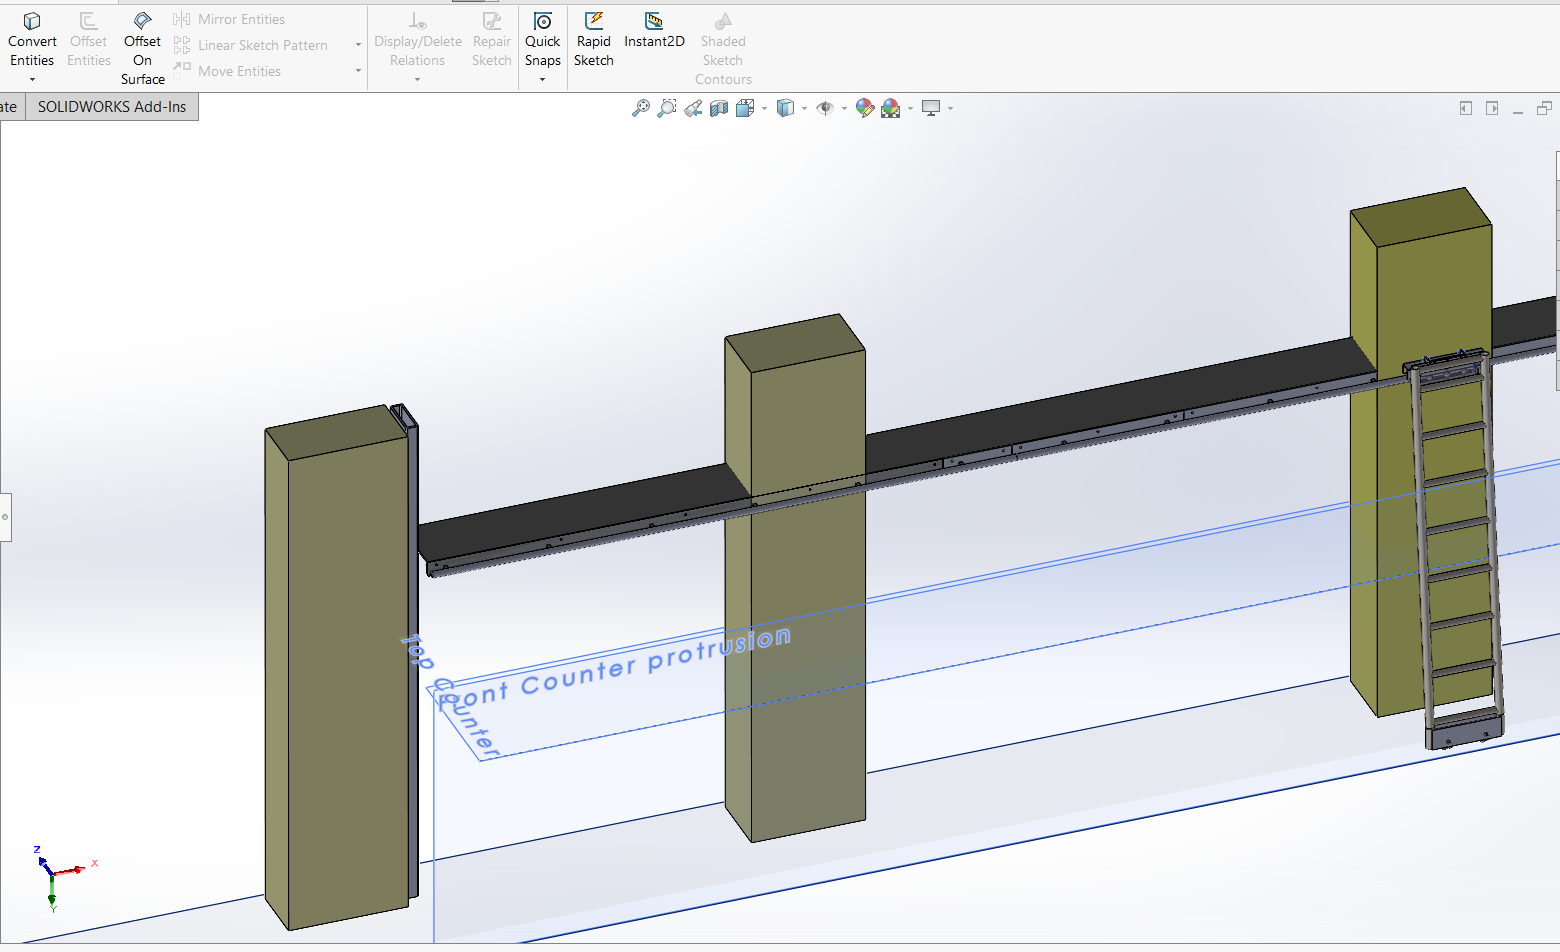Open the Display Style dropdown arrow
Screen dimensions: 1560x952
(x=804, y=108)
